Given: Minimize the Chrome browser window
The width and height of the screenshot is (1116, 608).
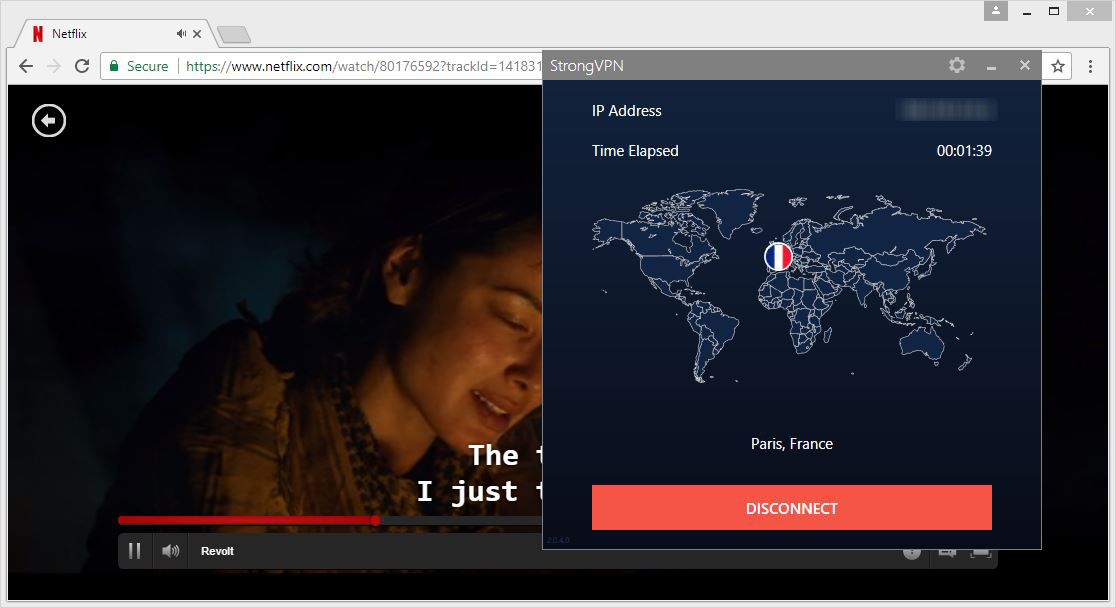Looking at the screenshot, I should [x=1026, y=12].
